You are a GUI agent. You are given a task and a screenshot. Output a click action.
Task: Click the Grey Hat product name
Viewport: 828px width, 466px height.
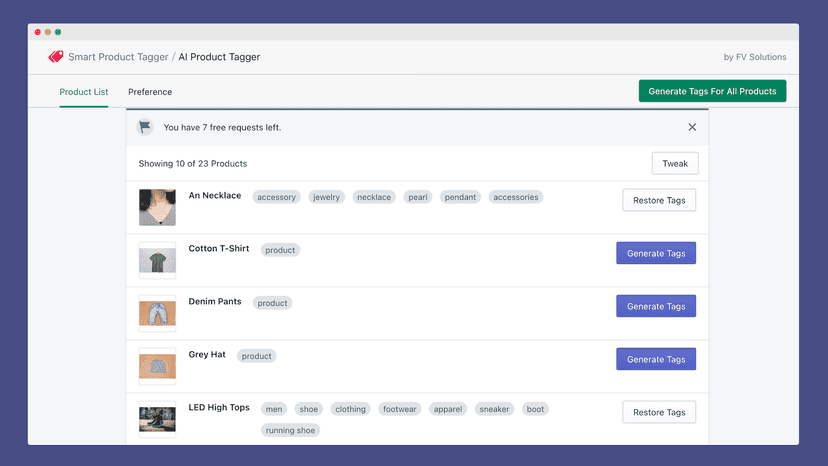tap(207, 354)
